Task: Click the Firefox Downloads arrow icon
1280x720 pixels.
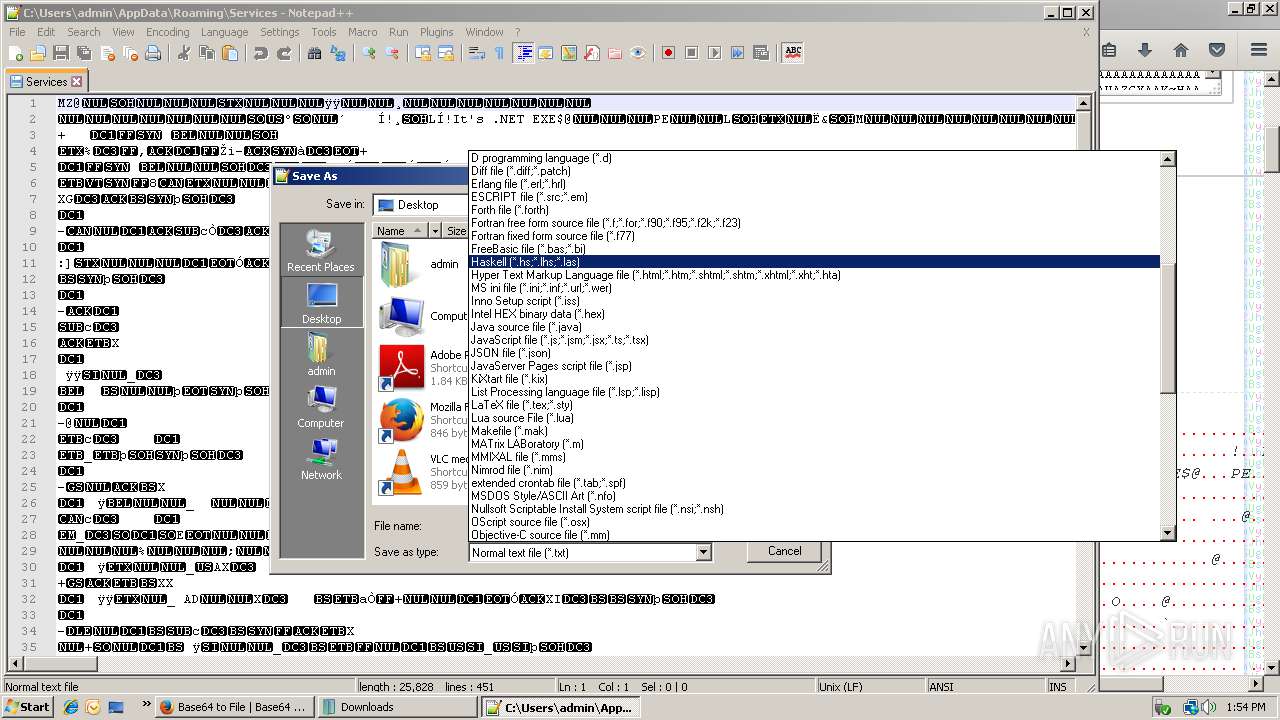Action: coord(1145,50)
